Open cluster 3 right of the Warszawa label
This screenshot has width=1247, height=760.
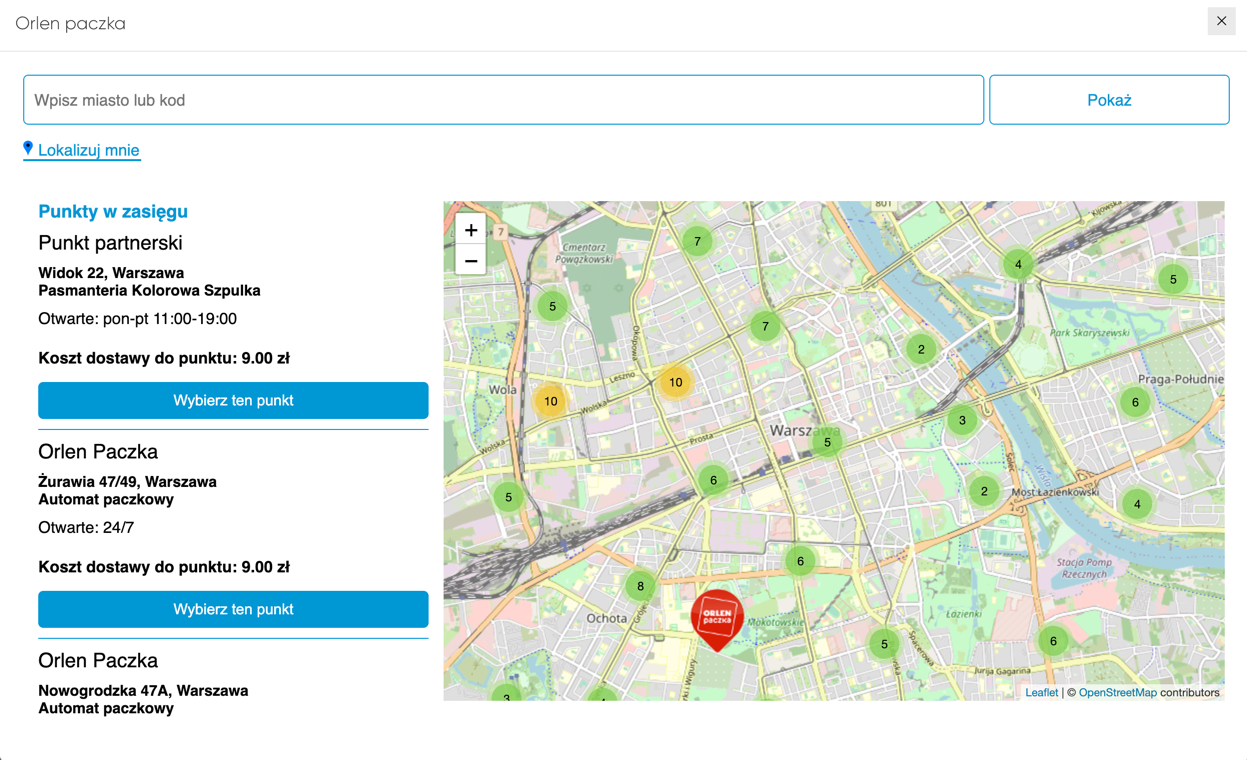(x=962, y=420)
